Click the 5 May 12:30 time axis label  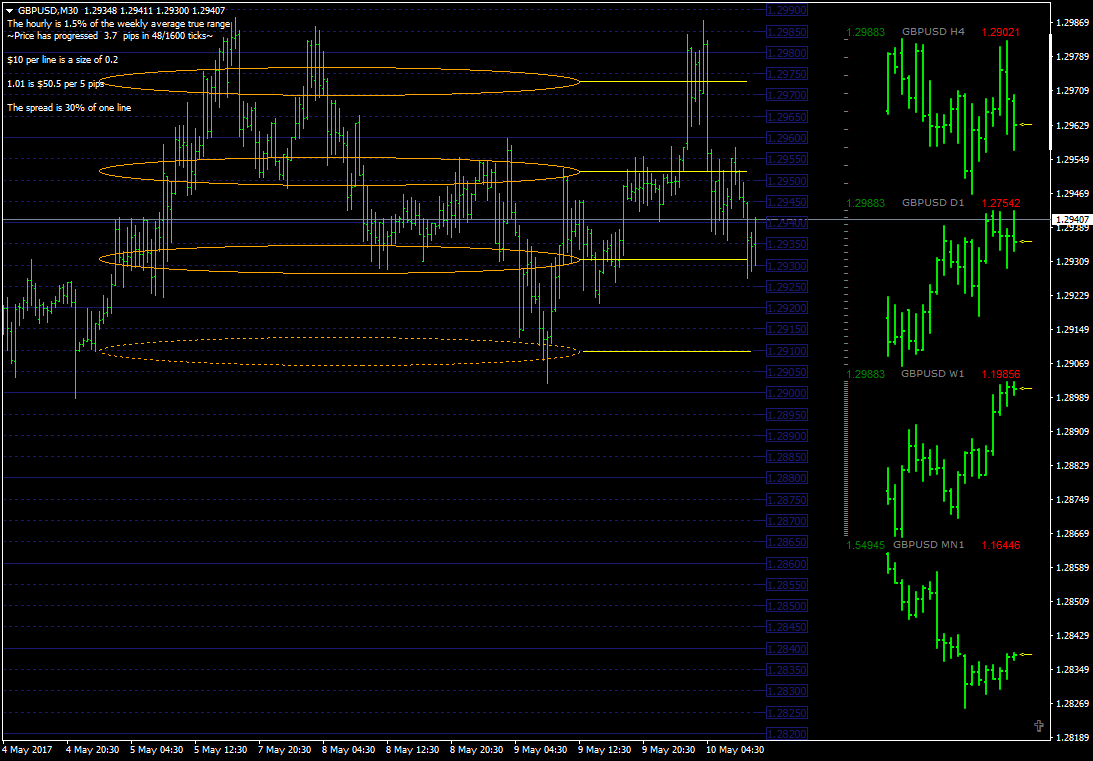[219, 750]
